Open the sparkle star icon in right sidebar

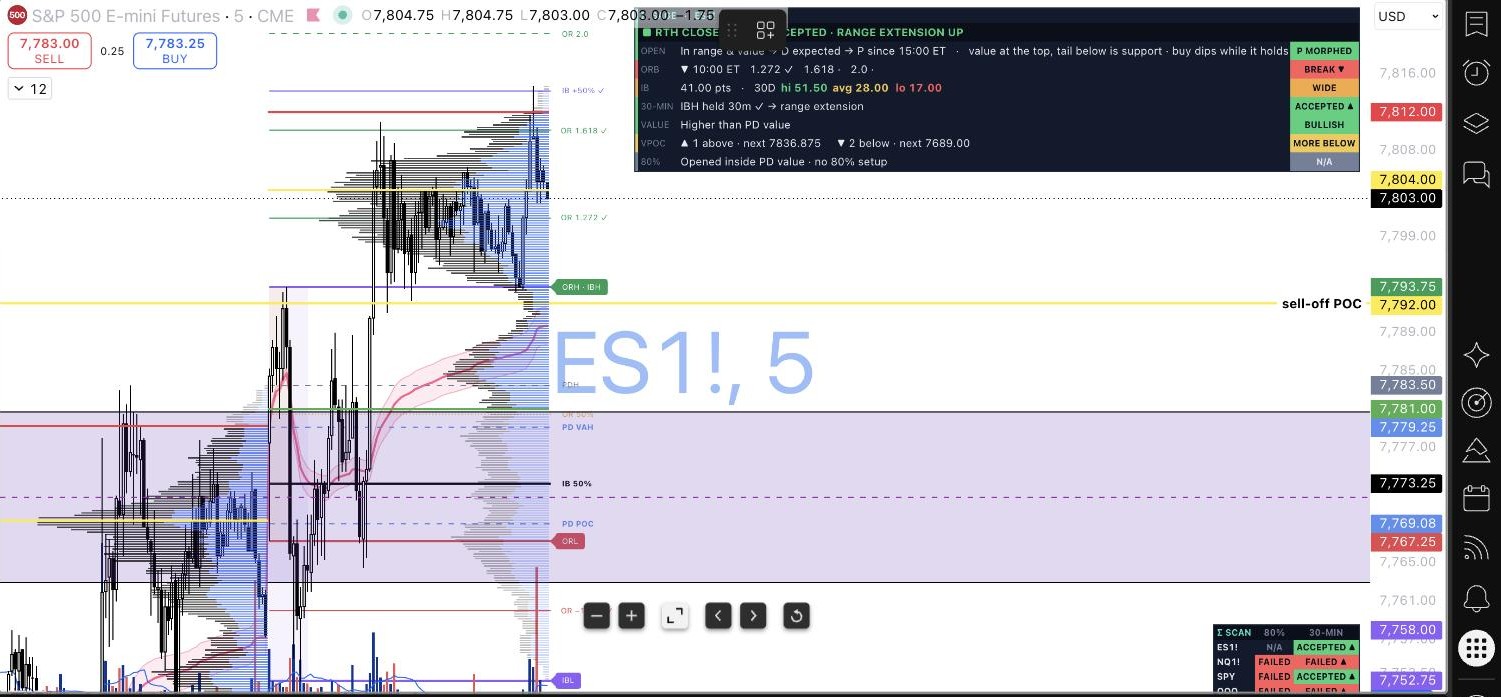[x=1476, y=354]
